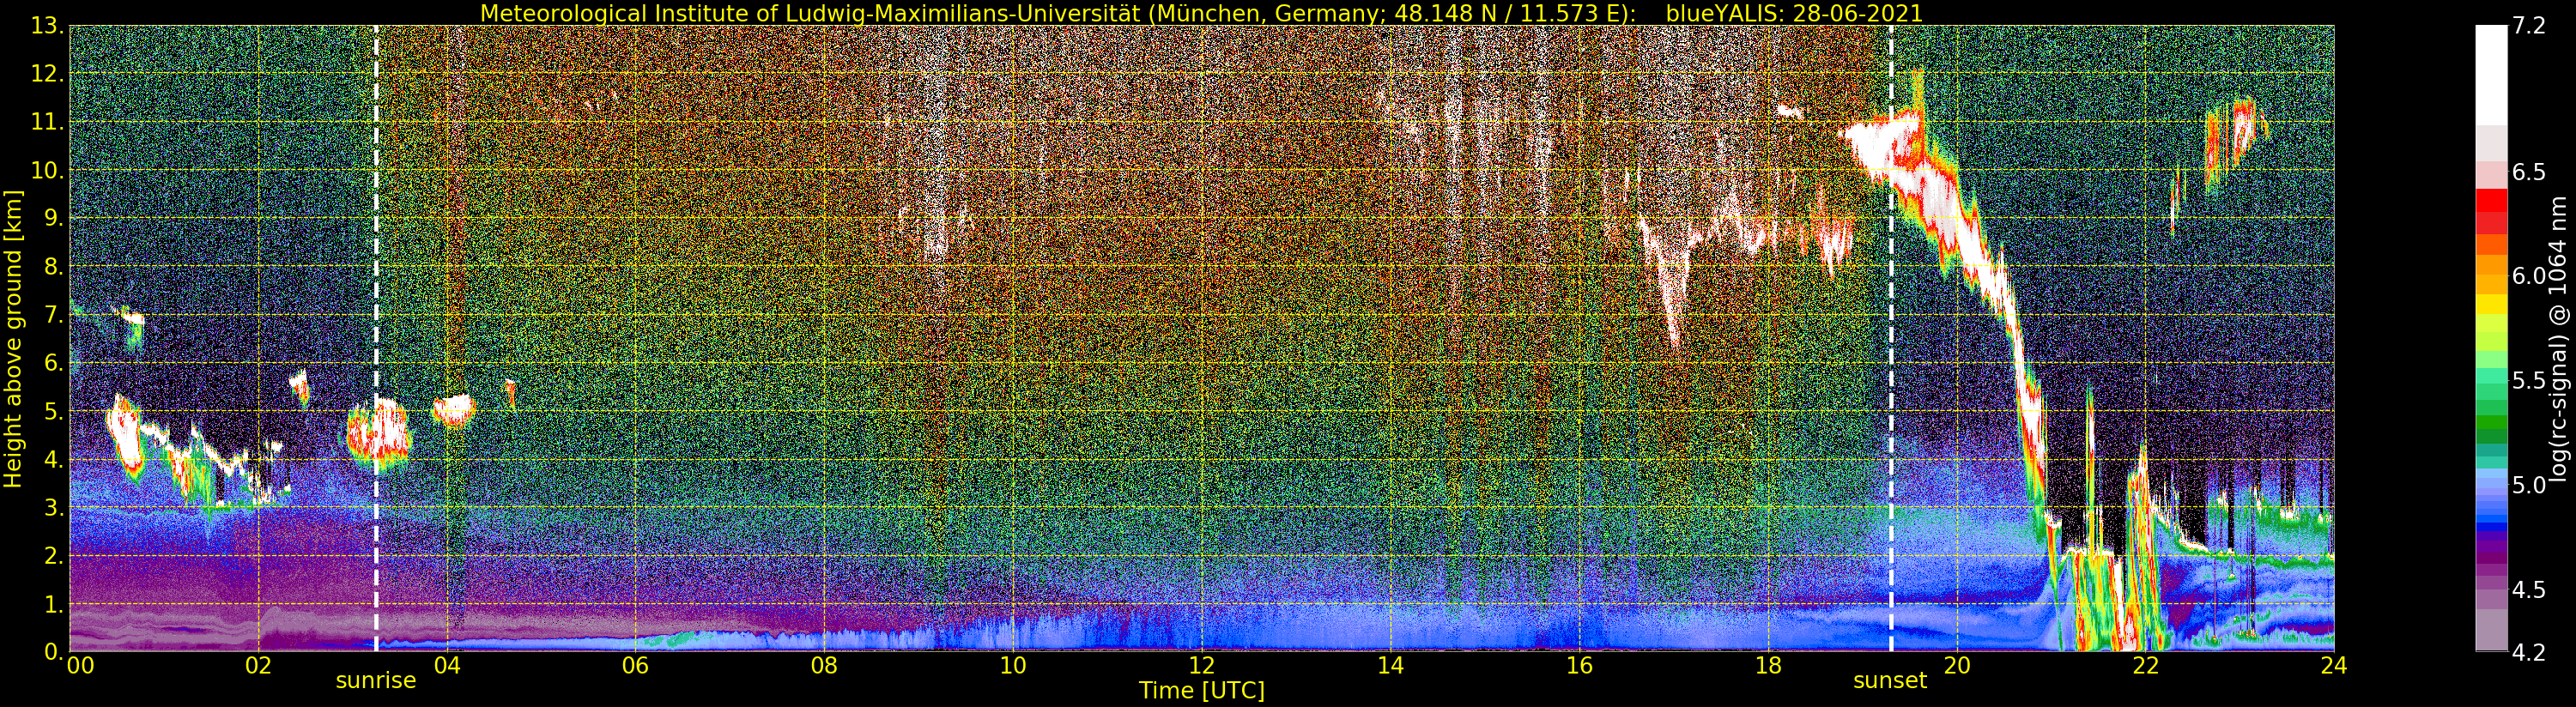Screen dimensions: 2576x707
Task: Click the time axis tick '12'
Action: click(1202, 667)
